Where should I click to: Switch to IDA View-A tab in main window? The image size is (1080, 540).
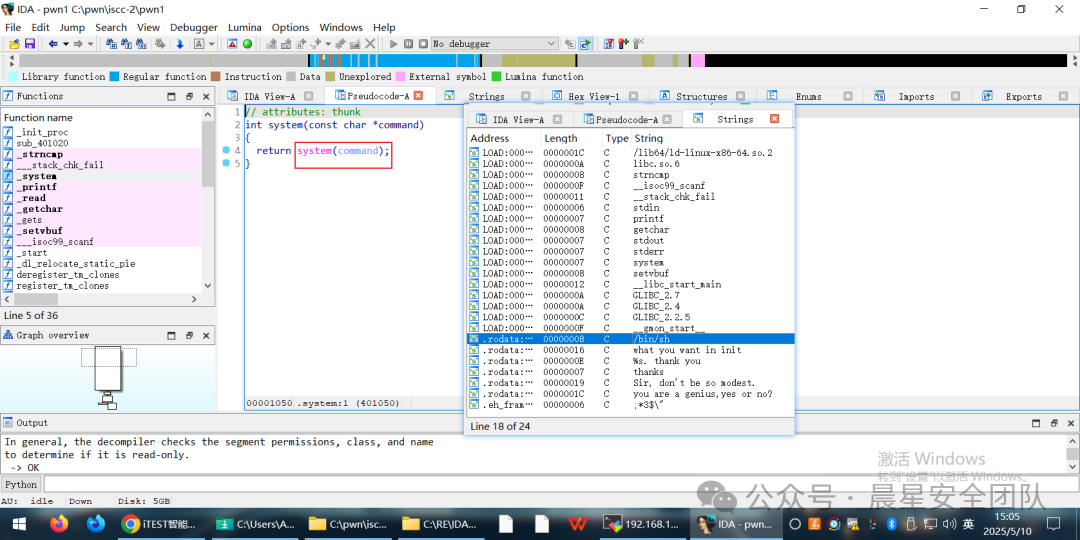269,96
